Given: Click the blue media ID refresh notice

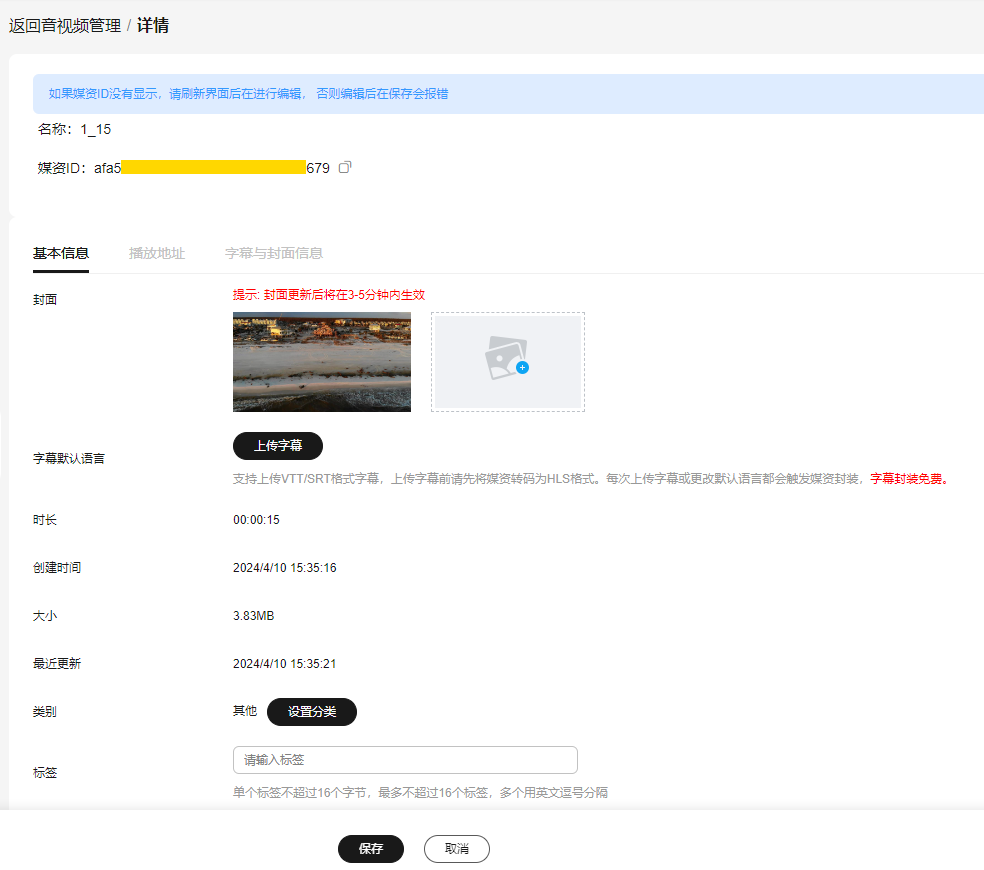Looking at the screenshot, I should [x=249, y=94].
